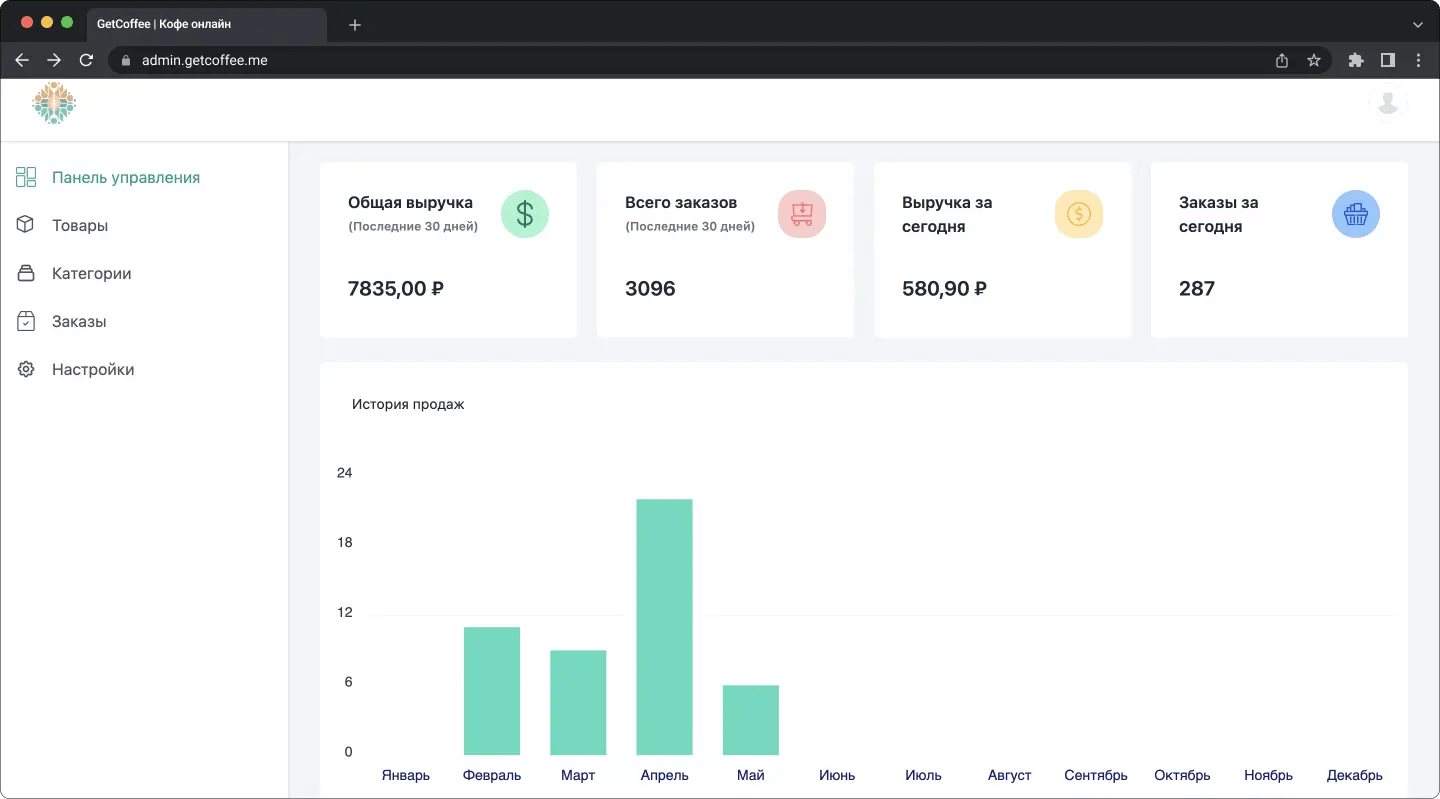The width and height of the screenshot is (1440, 799).
Task: Open the browser extensions puzzle icon
Action: (x=1356, y=60)
